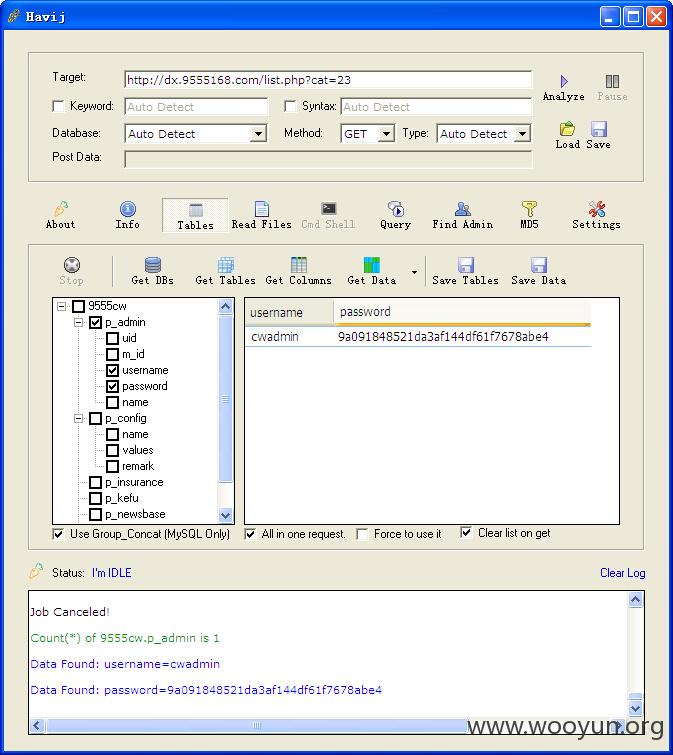Click the Get Columns icon
Viewport: 673px width, 755px height.
298,264
